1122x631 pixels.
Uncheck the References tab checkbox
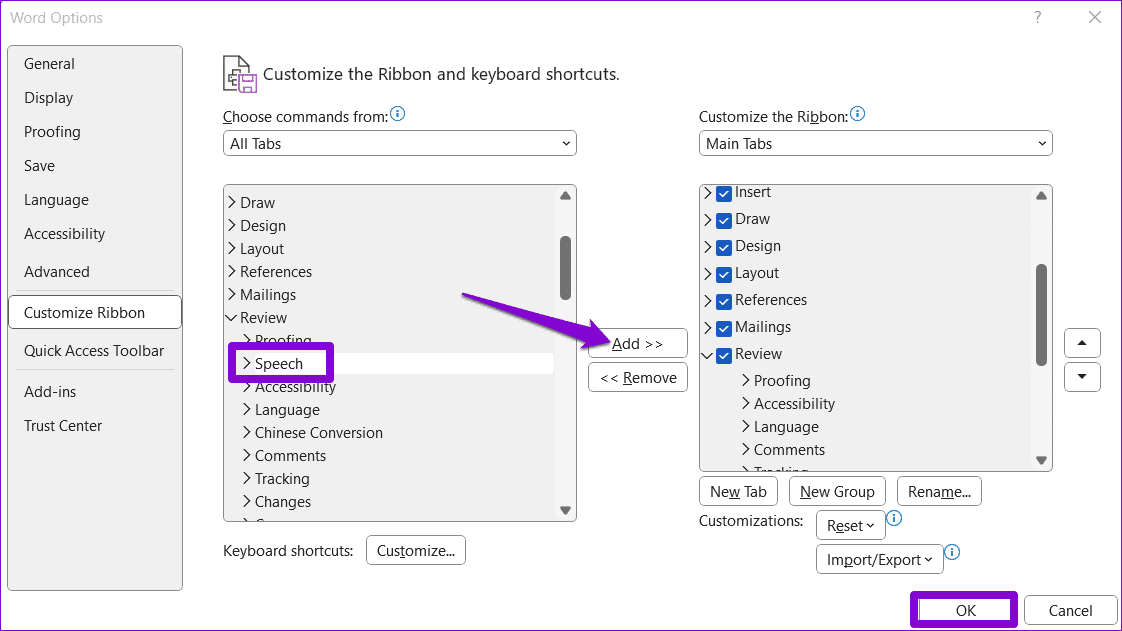[x=723, y=301]
